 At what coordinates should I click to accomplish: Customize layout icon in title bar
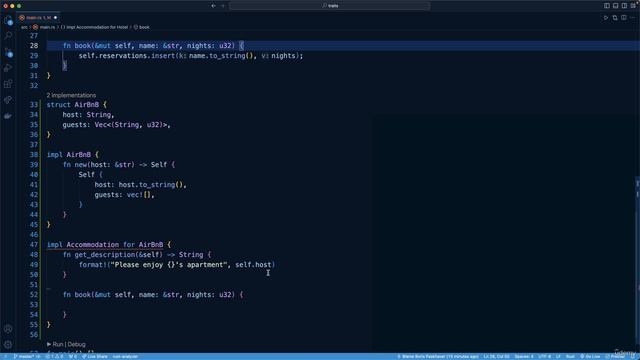coord(633,6)
